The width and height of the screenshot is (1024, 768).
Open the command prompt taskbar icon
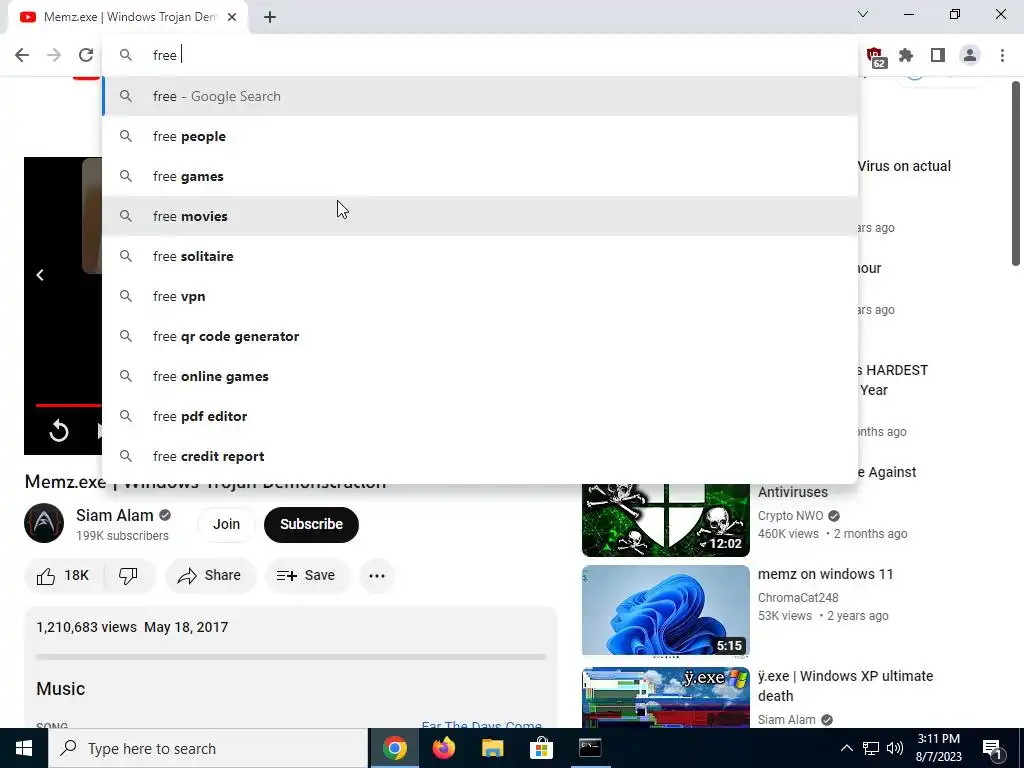[590, 748]
